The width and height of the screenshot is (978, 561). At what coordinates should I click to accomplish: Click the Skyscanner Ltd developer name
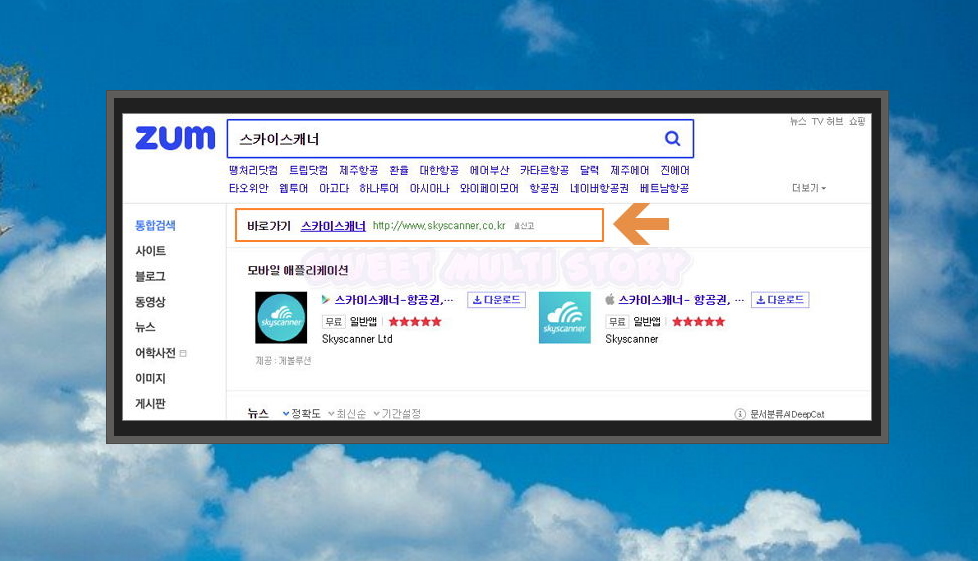pyautogui.click(x=357, y=339)
